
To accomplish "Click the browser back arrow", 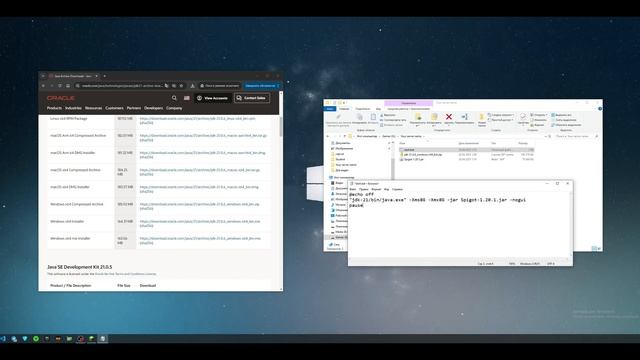I will [x=43, y=86].
